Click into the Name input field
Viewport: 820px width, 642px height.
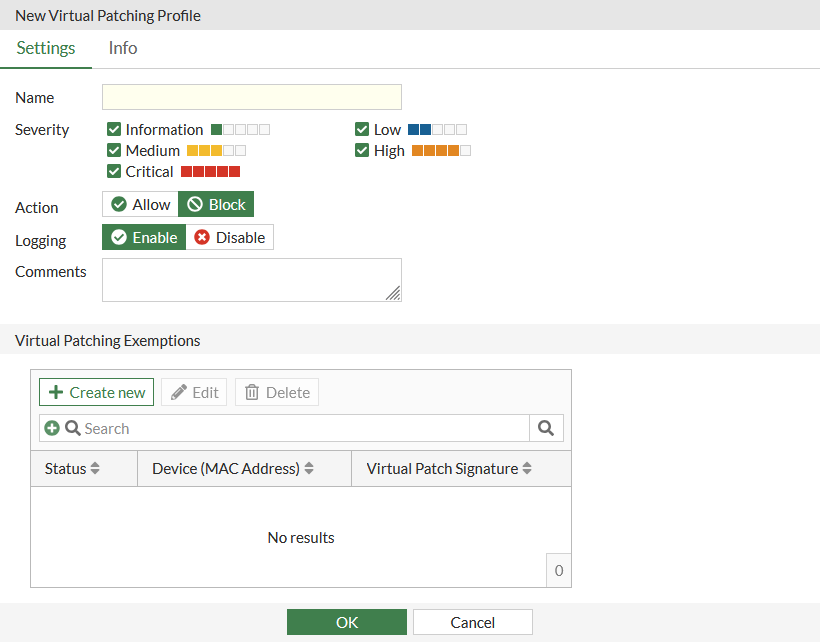coord(252,97)
